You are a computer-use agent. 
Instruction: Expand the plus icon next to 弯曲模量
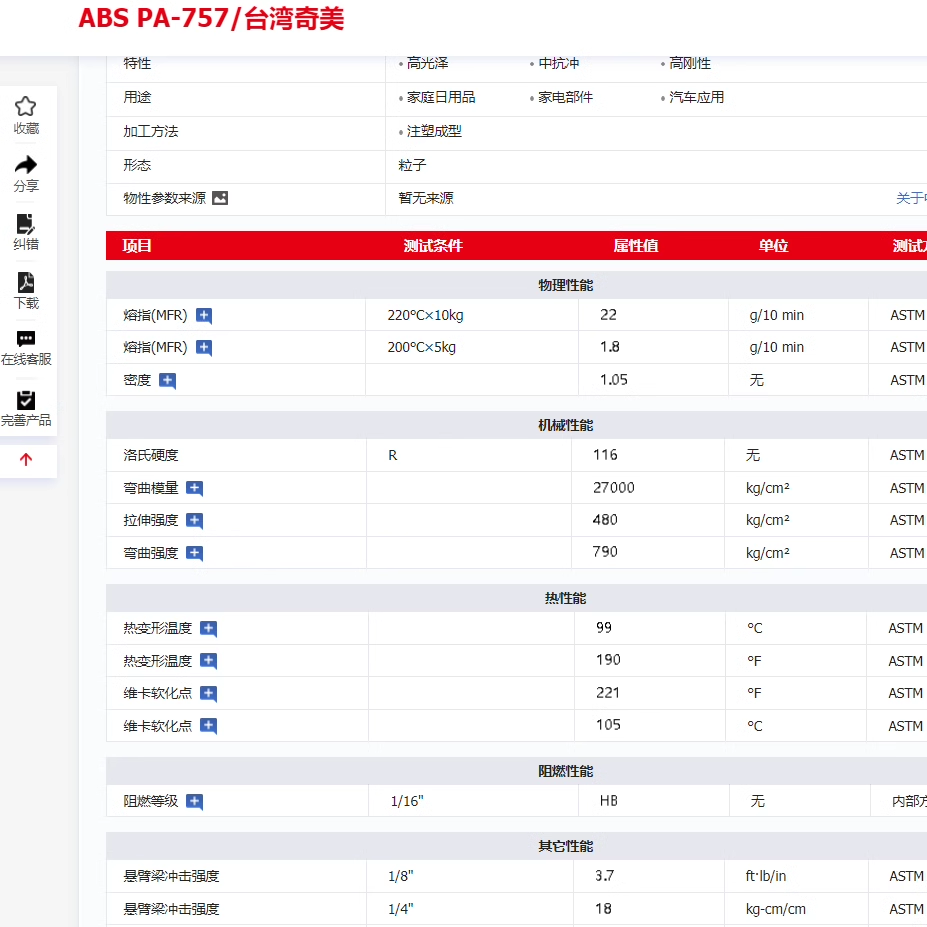[195, 488]
